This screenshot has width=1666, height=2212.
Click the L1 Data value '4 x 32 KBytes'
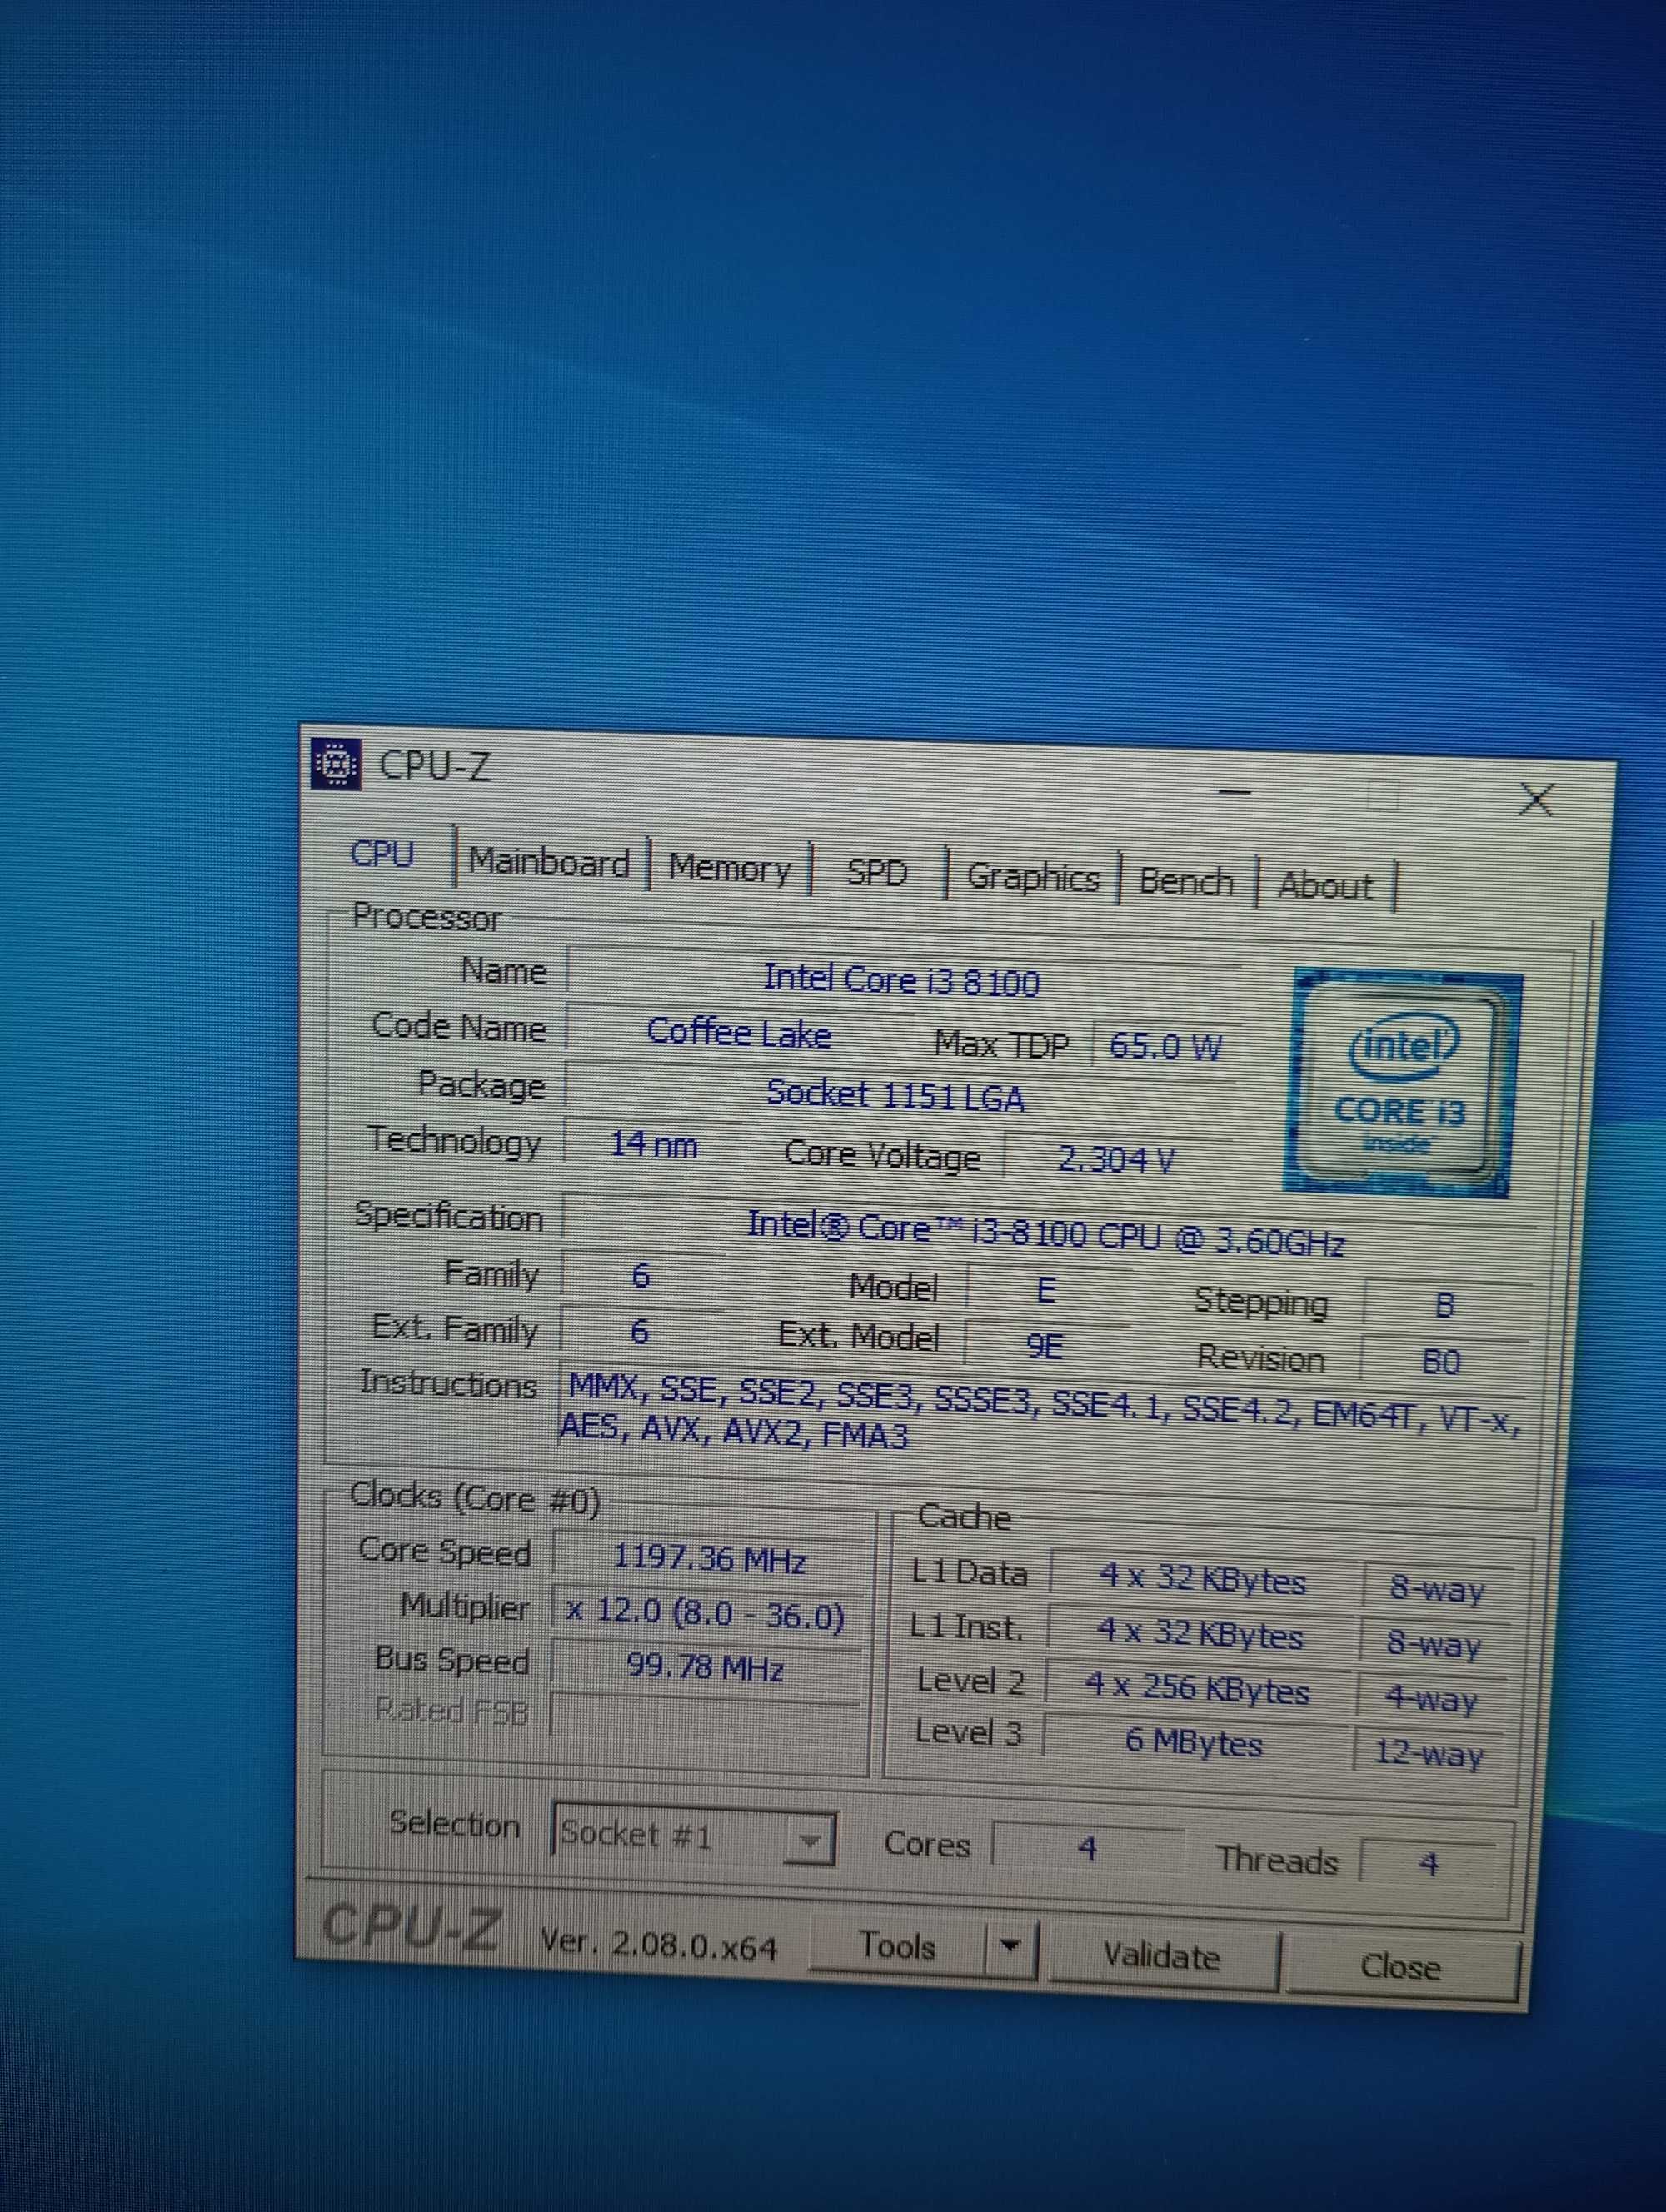pos(1202,1581)
